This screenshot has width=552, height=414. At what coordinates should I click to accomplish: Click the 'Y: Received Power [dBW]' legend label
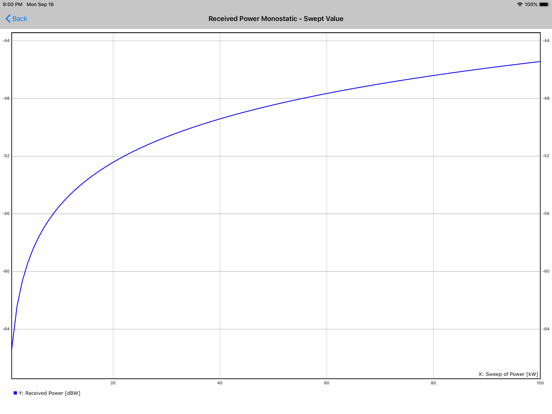coord(49,393)
